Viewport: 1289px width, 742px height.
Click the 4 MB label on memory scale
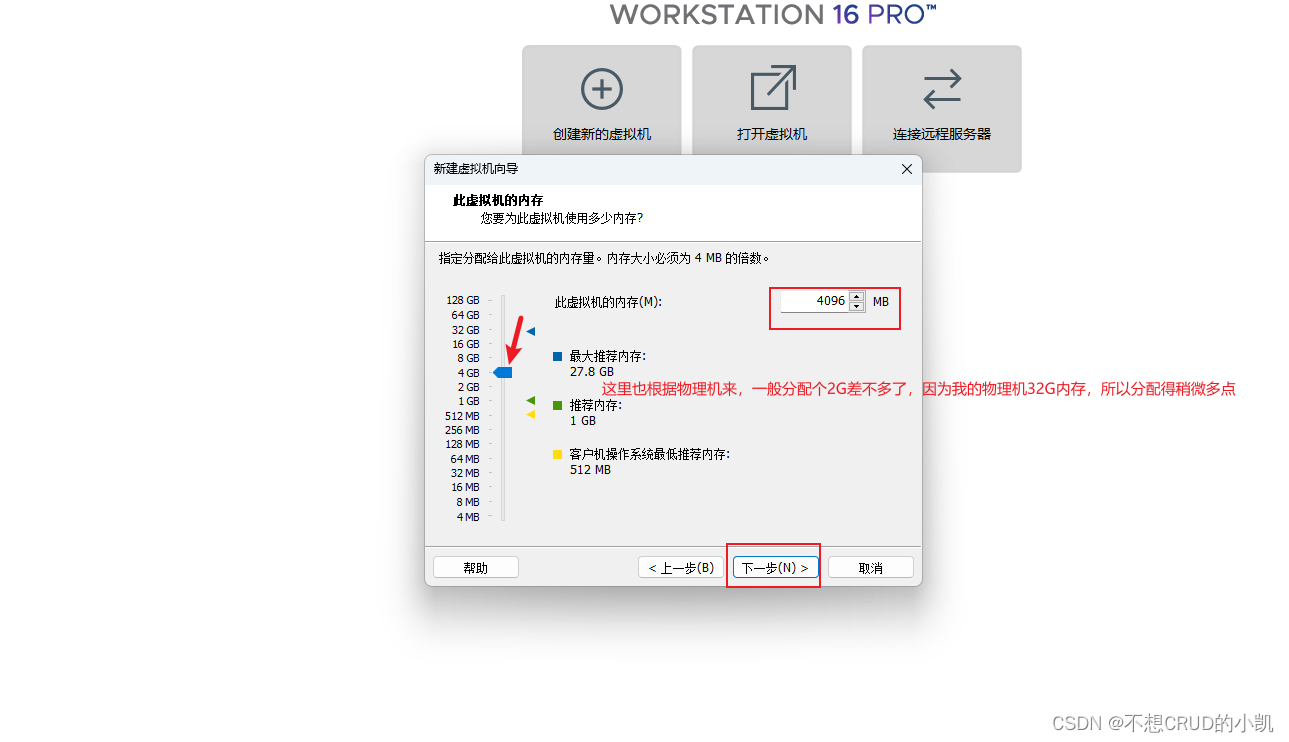tap(468, 517)
